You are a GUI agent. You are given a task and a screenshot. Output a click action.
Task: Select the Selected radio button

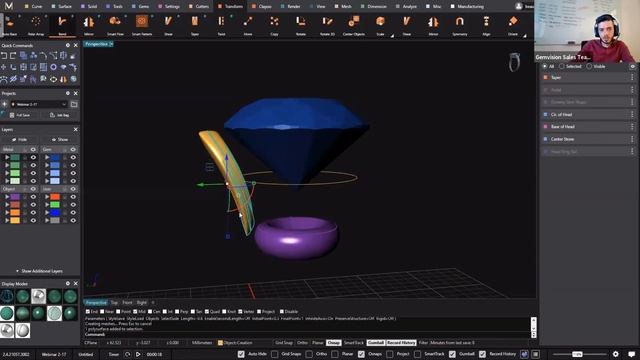(562, 66)
